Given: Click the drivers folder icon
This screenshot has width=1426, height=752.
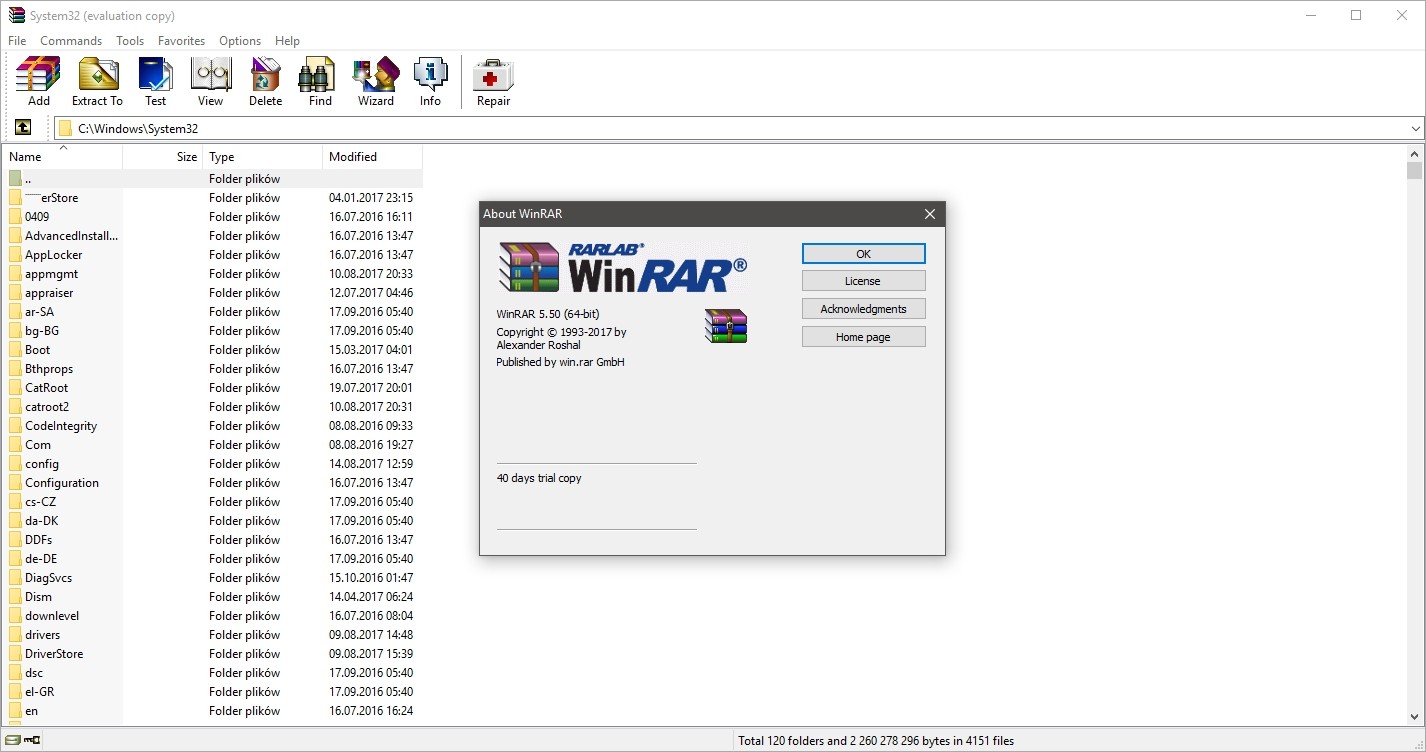Looking at the screenshot, I should click(x=15, y=635).
